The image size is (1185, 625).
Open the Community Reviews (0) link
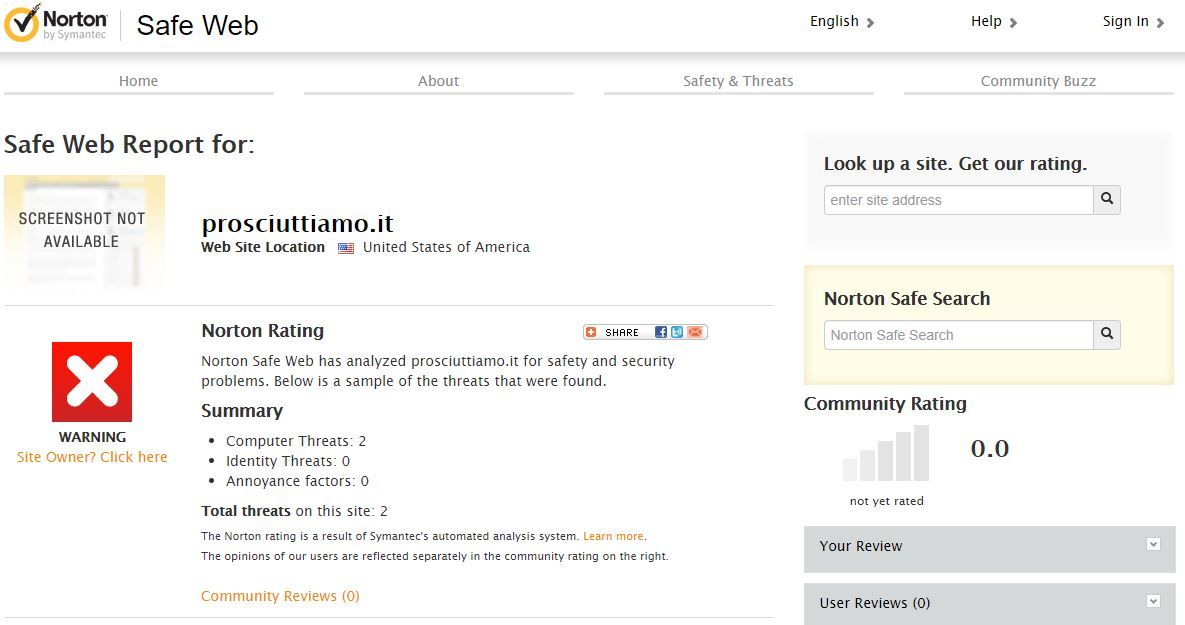tap(280, 596)
